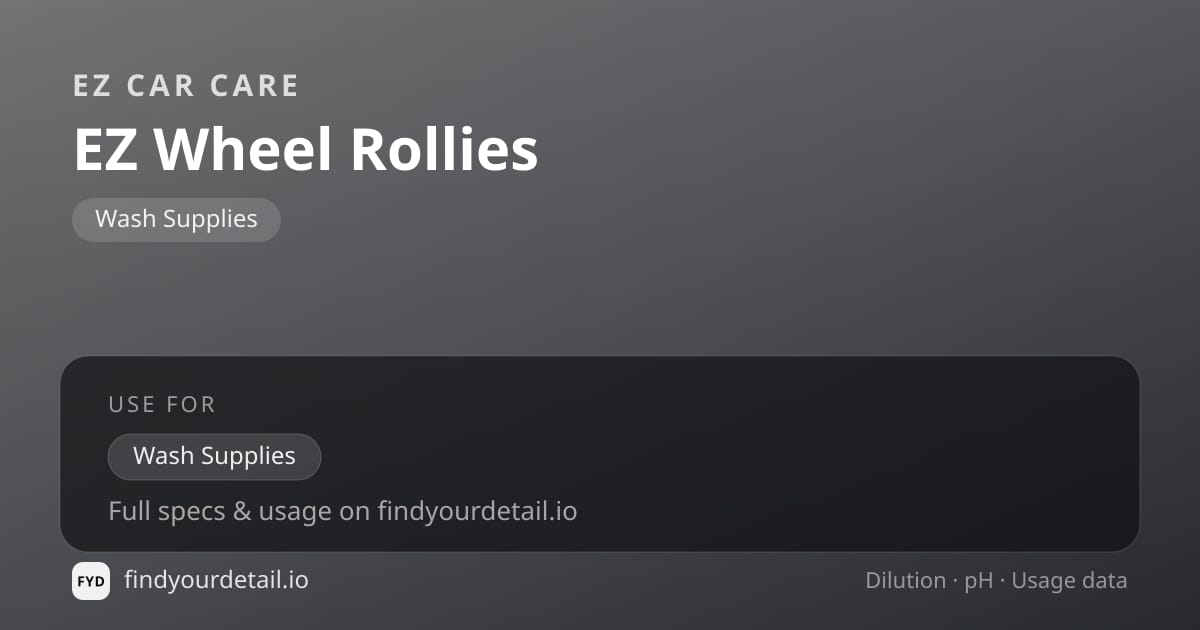Click the FYD logo icon
This screenshot has height=630, width=1200.
pos(91,581)
